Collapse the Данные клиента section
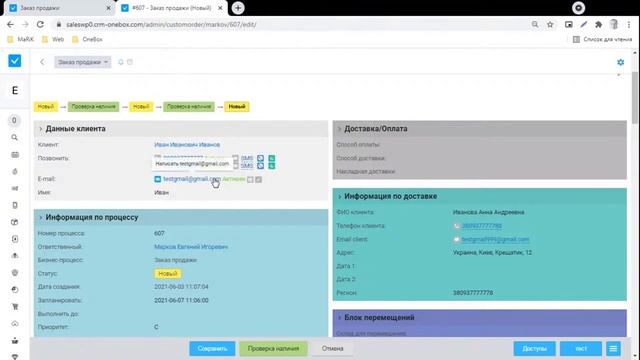Viewport: 640px width, 360px height. (x=40, y=129)
